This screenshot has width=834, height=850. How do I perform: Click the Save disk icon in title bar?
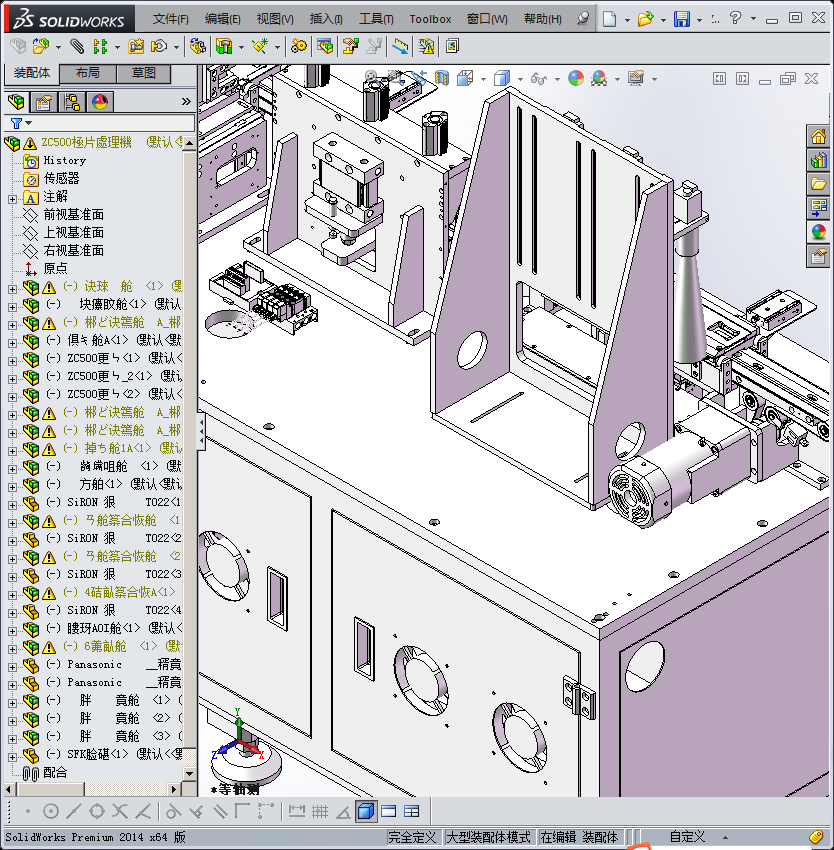(x=681, y=19)
